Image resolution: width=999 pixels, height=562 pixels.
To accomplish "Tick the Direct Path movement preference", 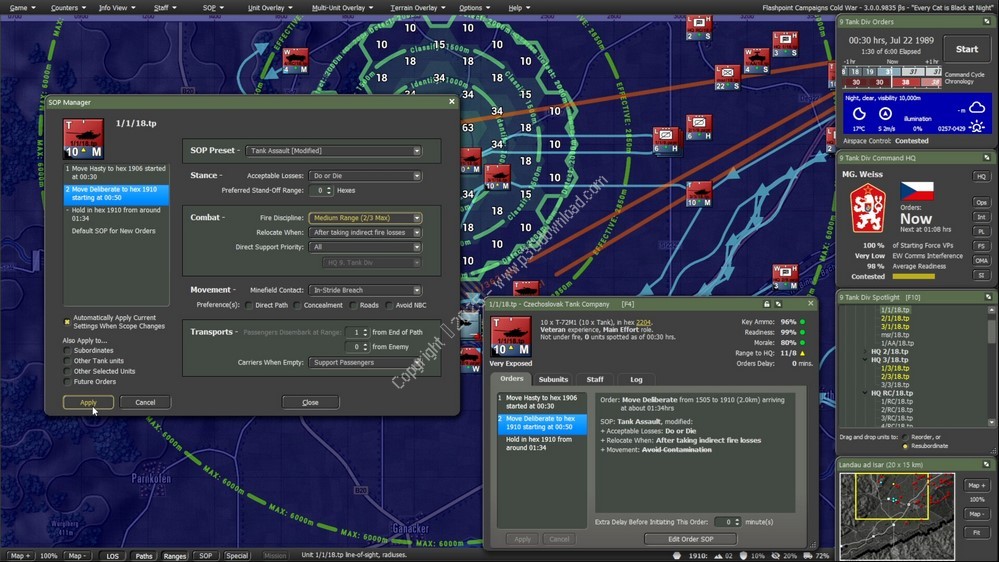I will pos(249,305).
